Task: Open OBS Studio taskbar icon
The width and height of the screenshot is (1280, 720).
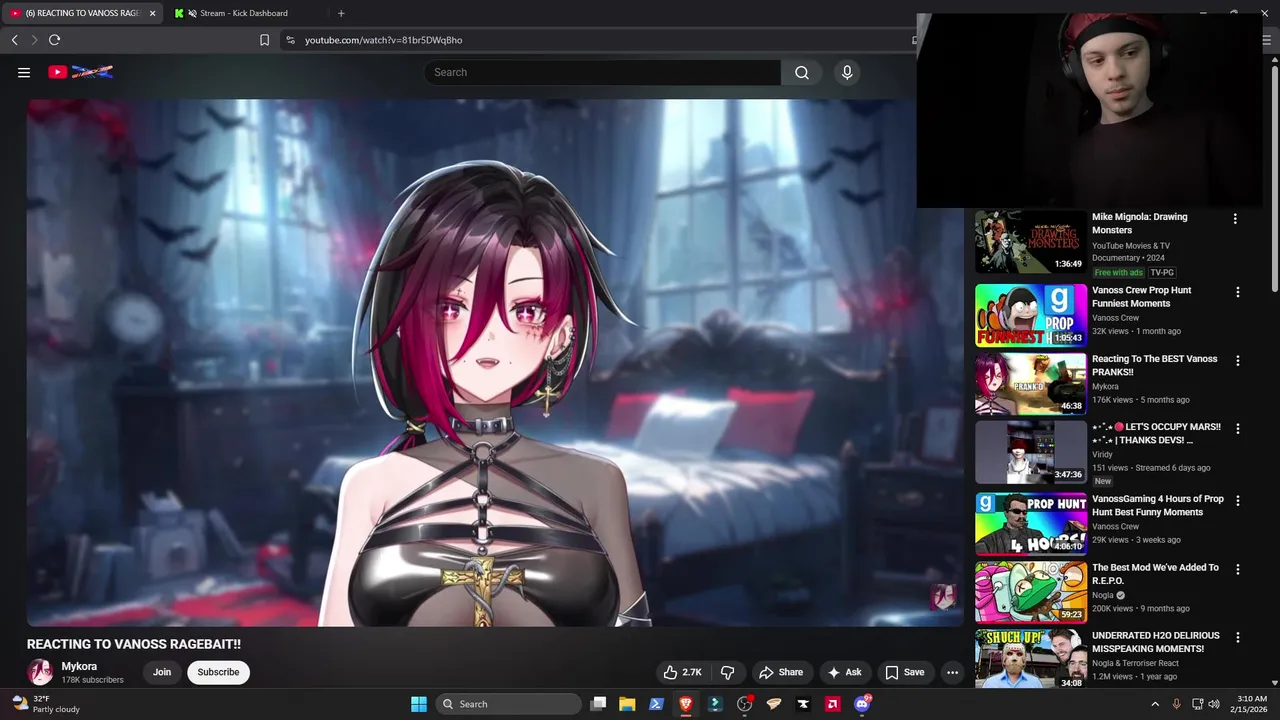Action: click(744, 704)
